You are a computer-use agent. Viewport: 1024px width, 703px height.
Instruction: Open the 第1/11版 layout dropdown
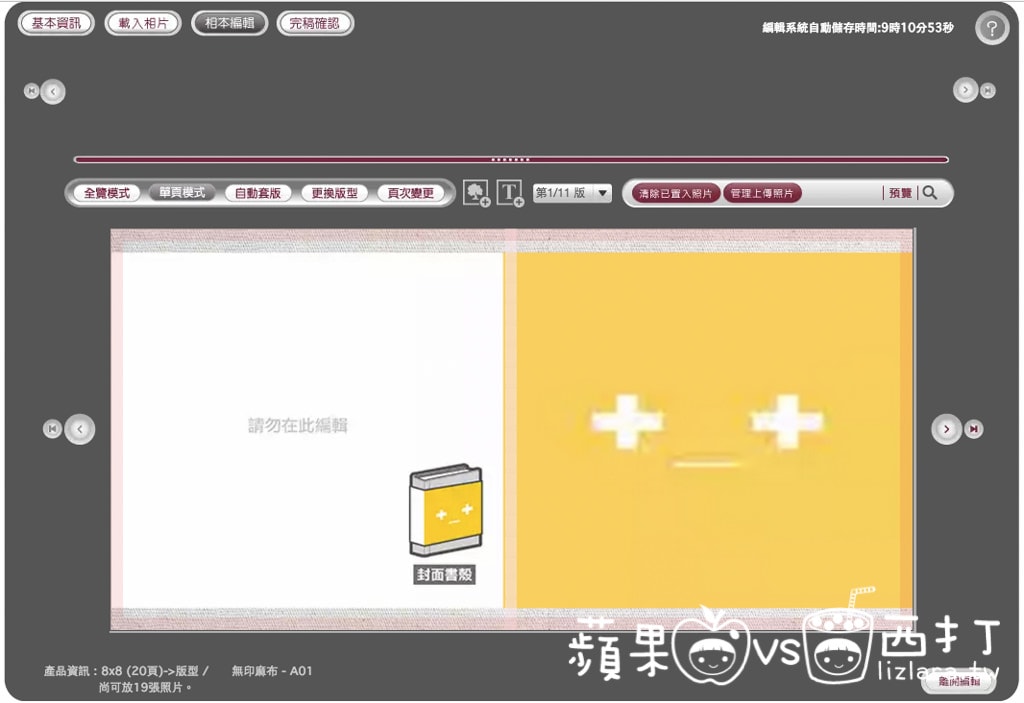(x=572, y=193)
